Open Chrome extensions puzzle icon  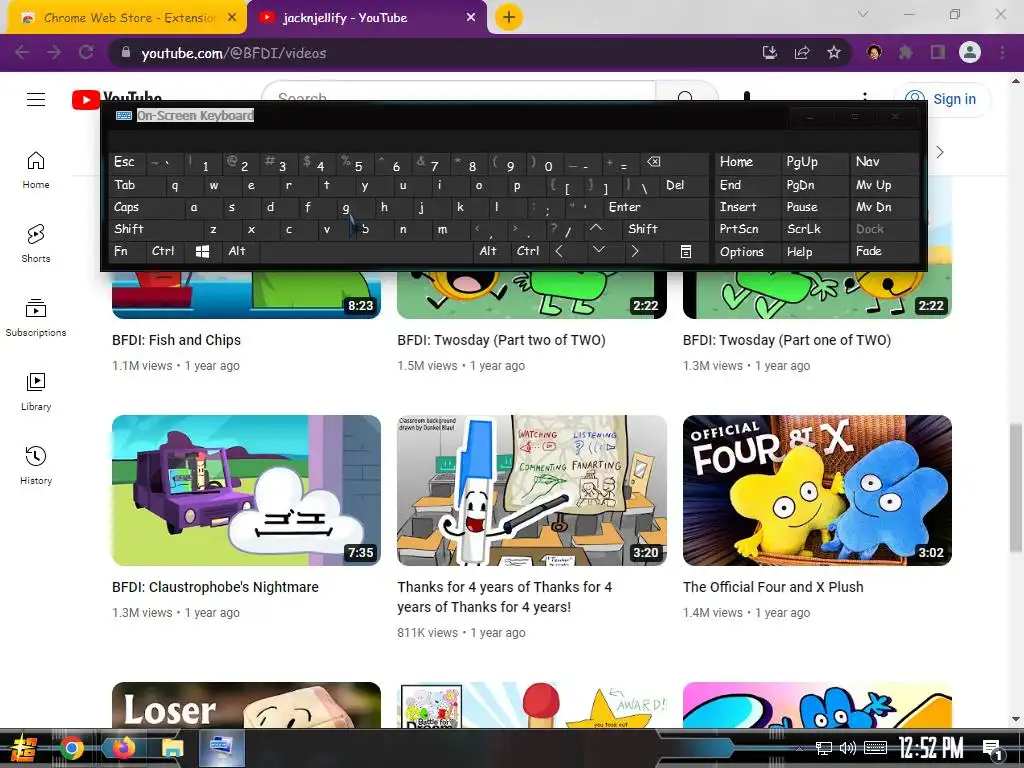pos(906,52)
